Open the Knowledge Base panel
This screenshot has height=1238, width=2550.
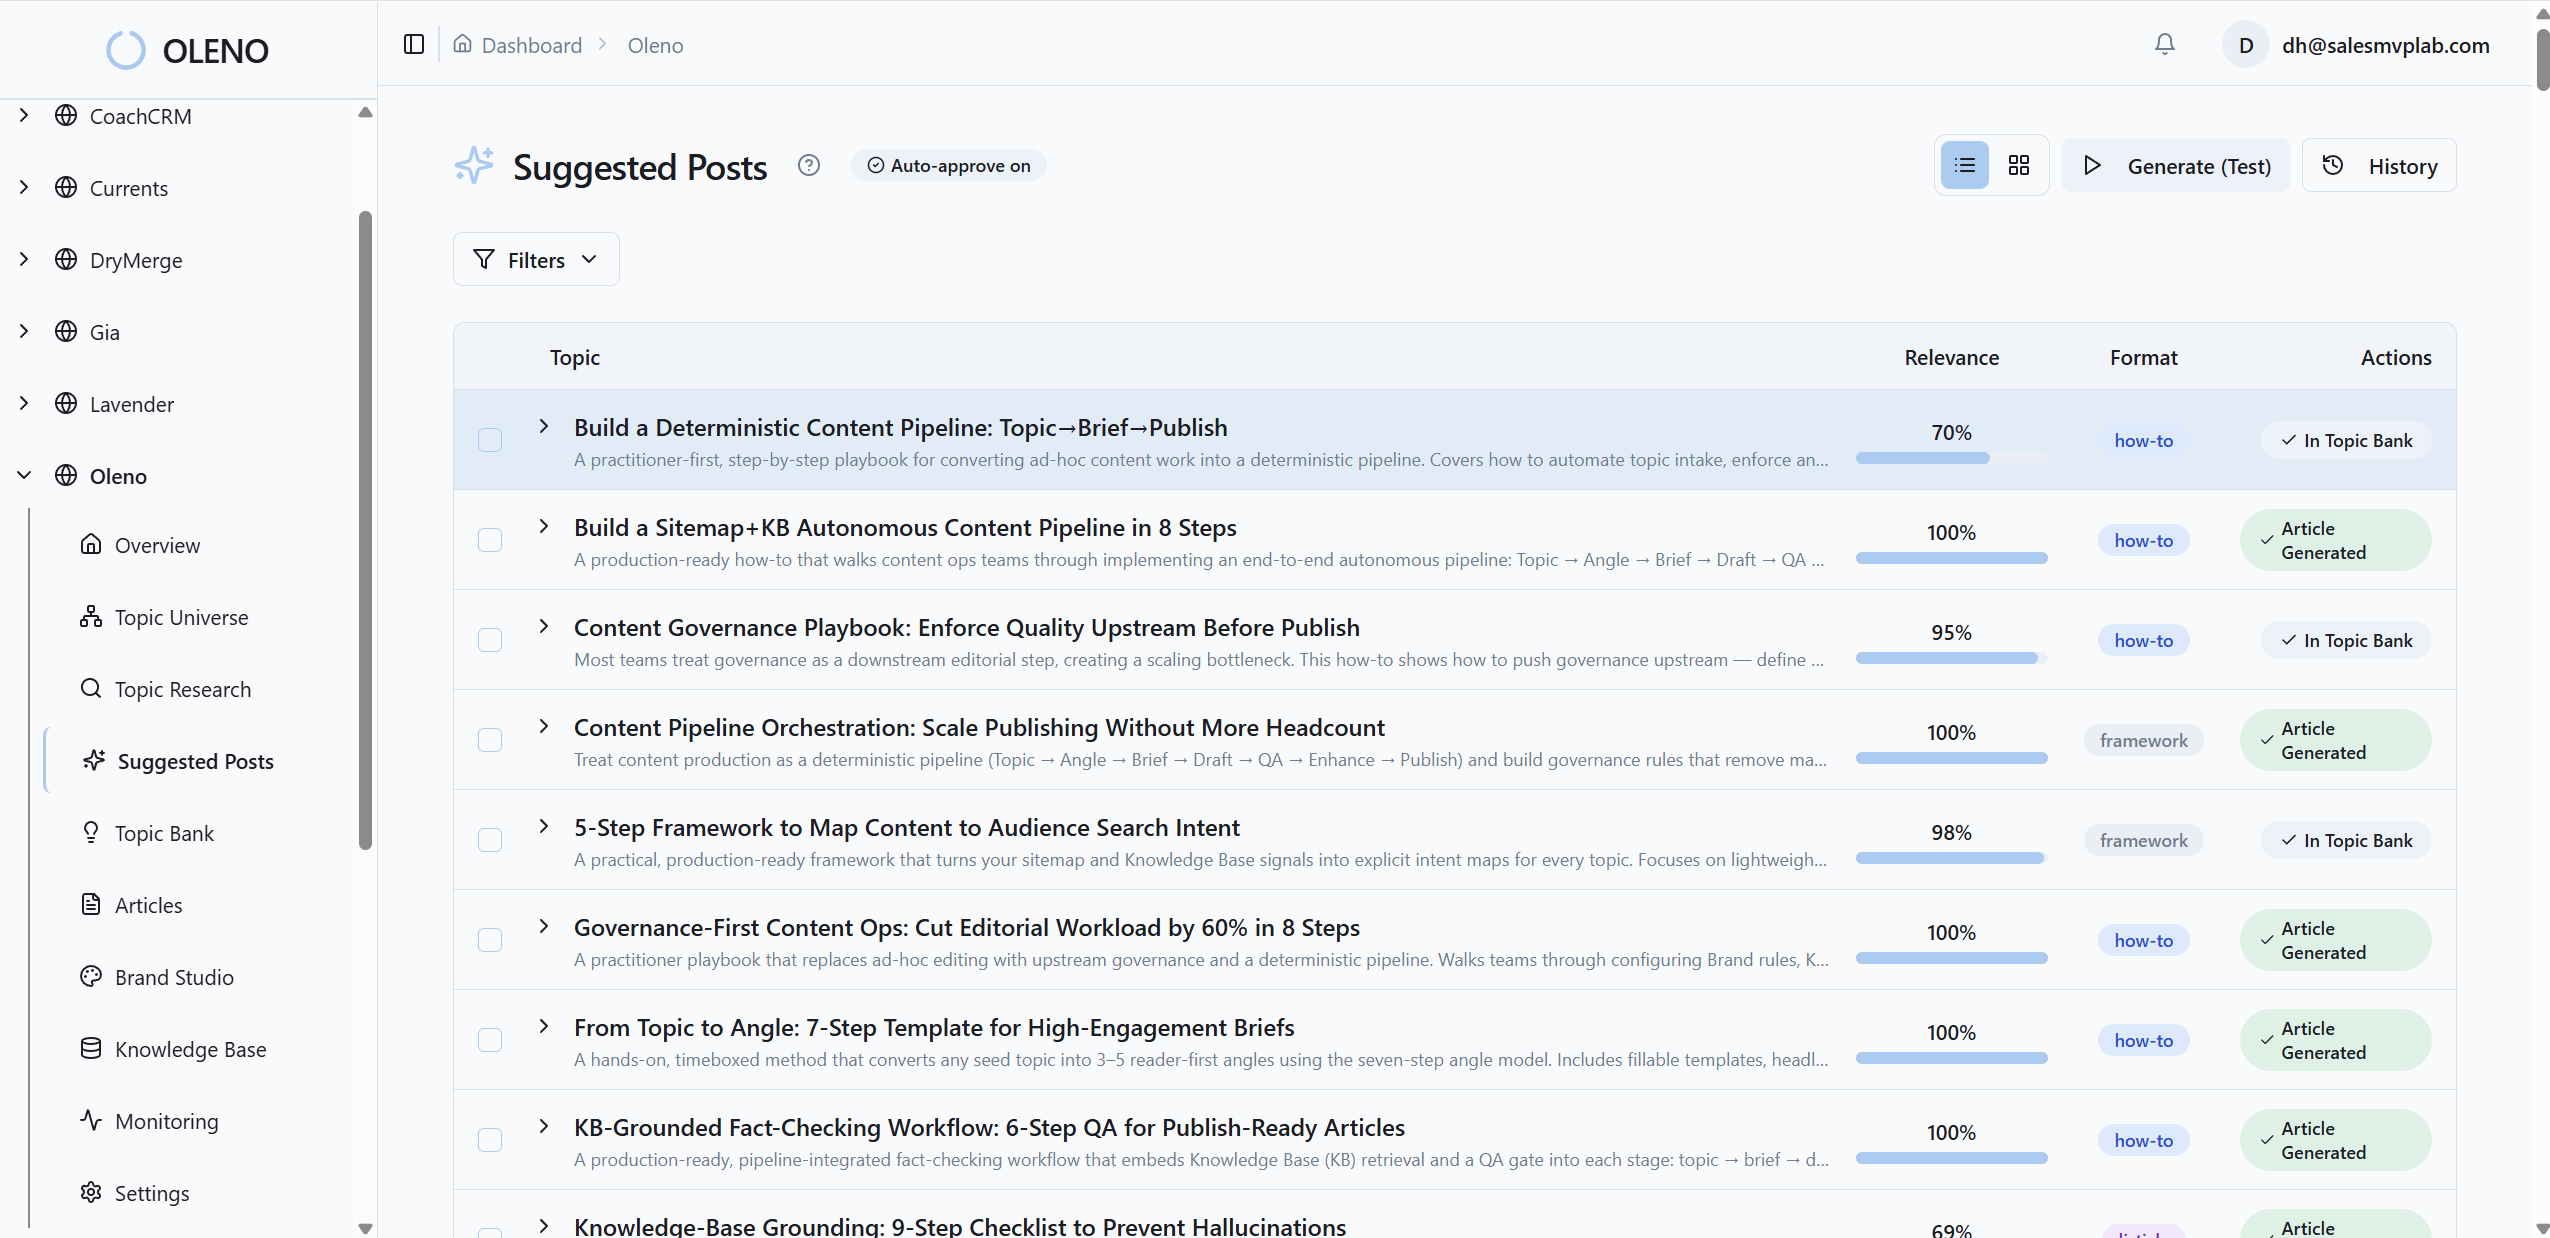[x=190, y=1049]
